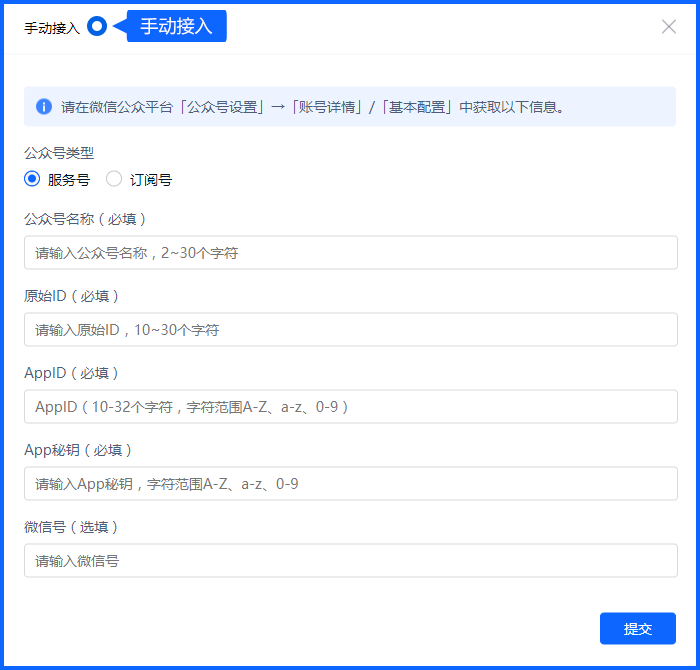Click the AppID（必填）field label
The image size is (700, 670).
tap(71, 373)
